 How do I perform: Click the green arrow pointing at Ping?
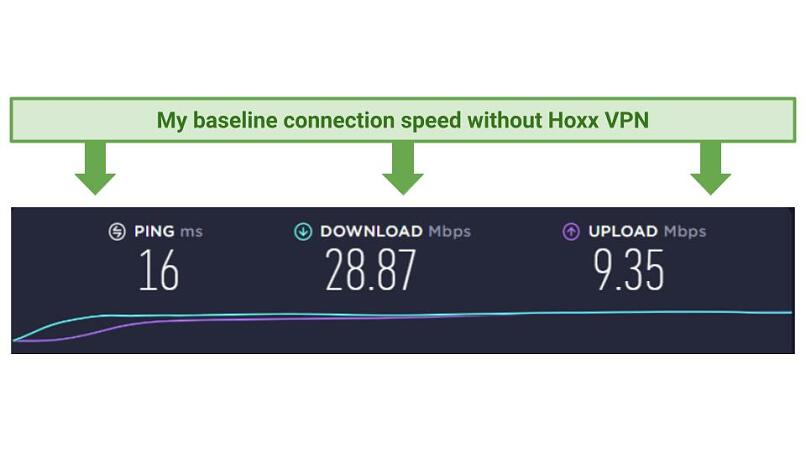95,168
